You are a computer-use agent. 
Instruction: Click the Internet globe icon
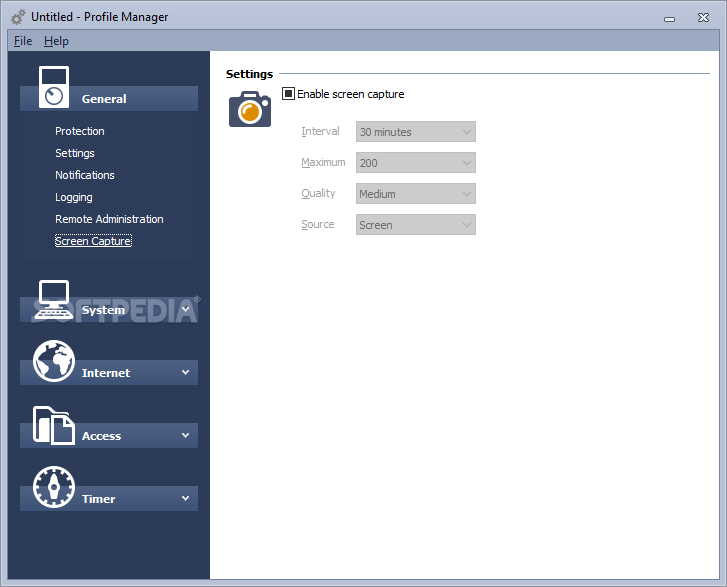pos(54,361)
